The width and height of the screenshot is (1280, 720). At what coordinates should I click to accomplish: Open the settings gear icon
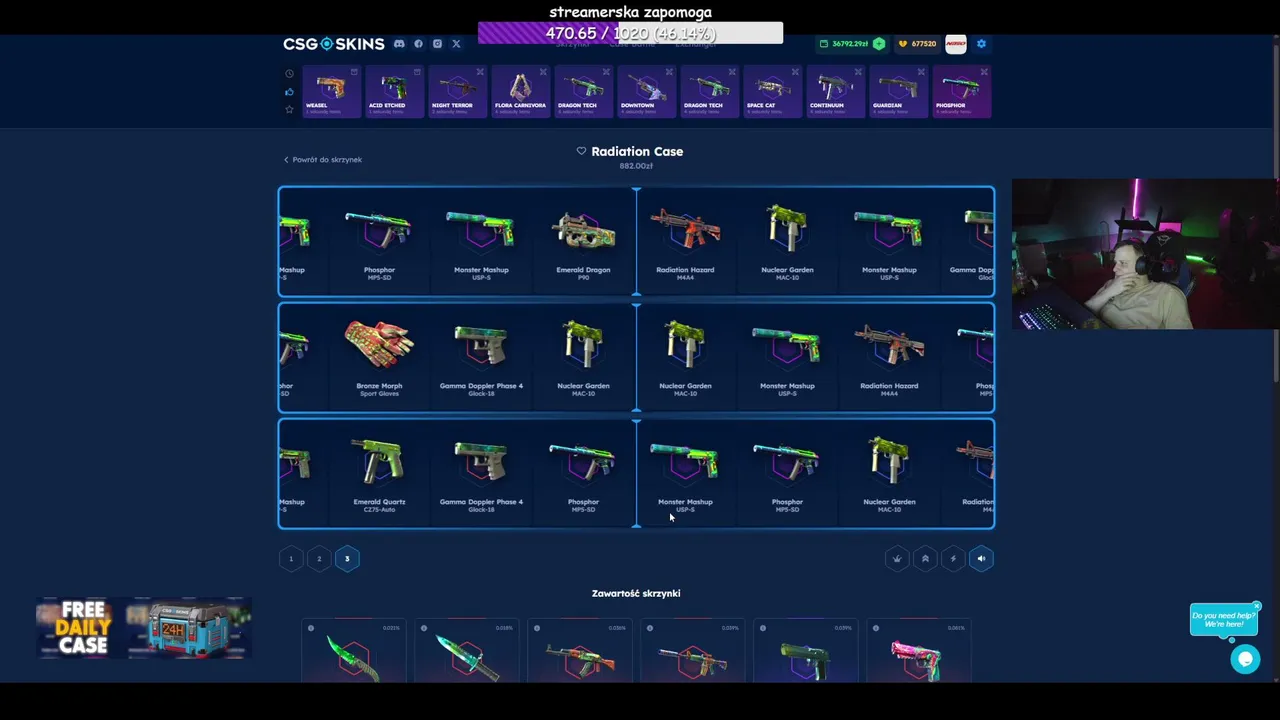point(981,44)
